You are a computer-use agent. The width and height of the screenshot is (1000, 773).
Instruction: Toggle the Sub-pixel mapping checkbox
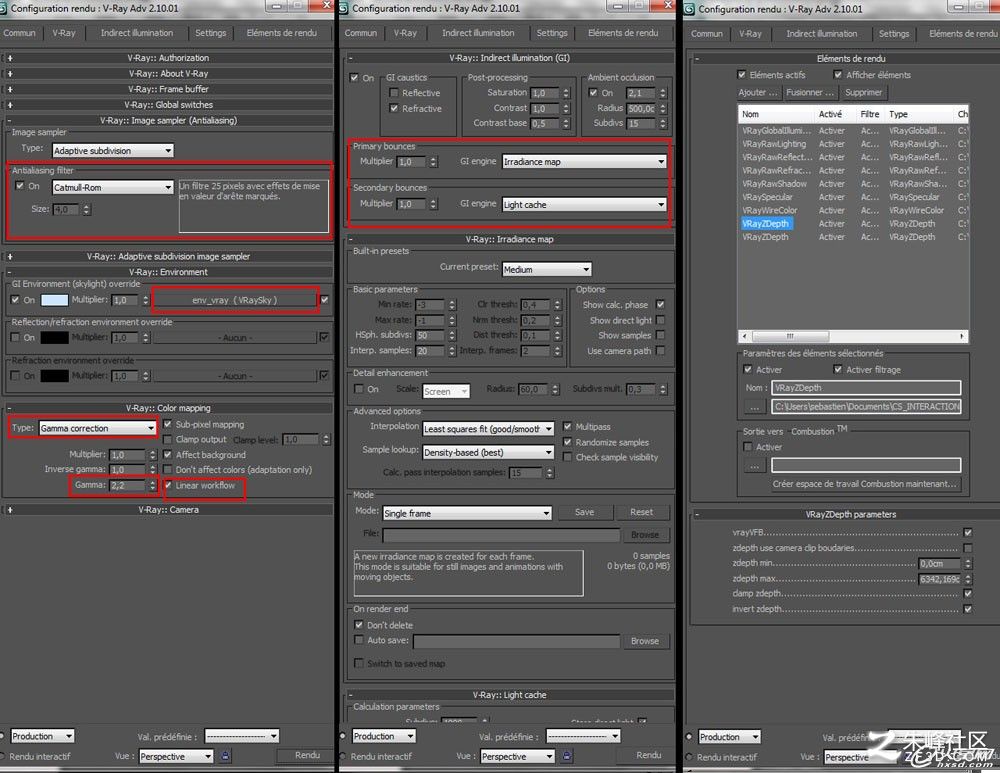pos(168,423)
